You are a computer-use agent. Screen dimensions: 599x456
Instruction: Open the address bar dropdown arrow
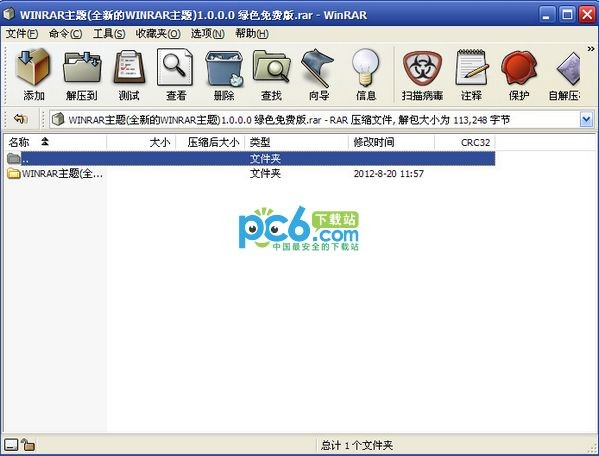(x=586, y=120)
